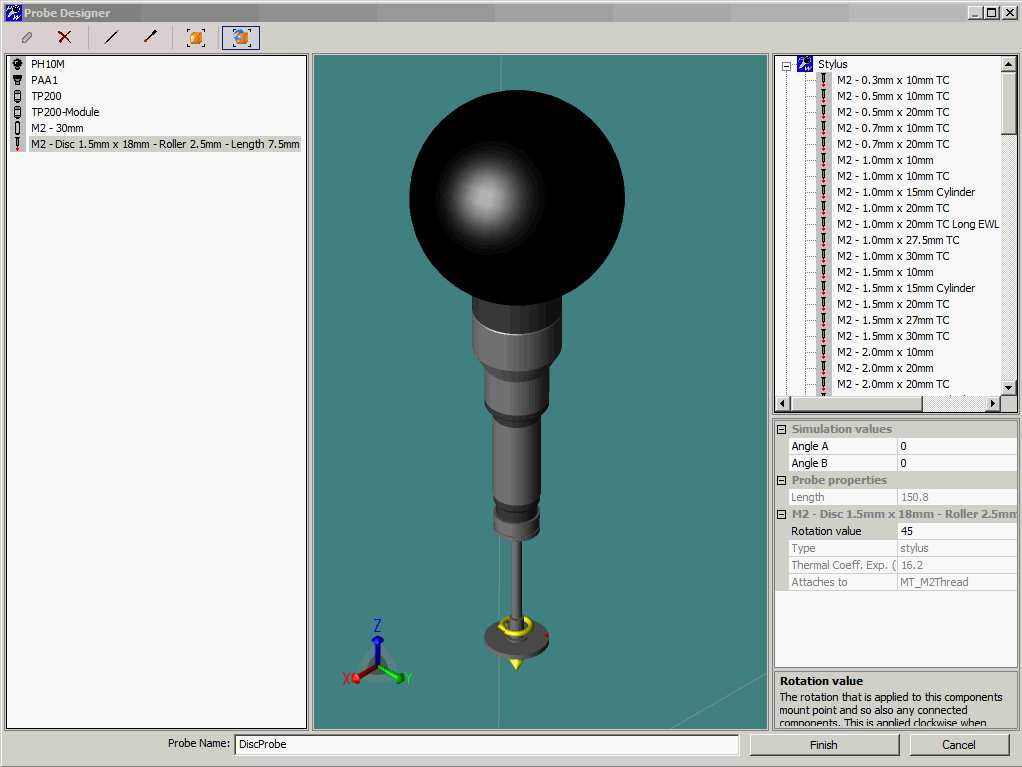Choose M2 - 1.0mm x 15mm Cylinder stylus

tap(906, 192)
